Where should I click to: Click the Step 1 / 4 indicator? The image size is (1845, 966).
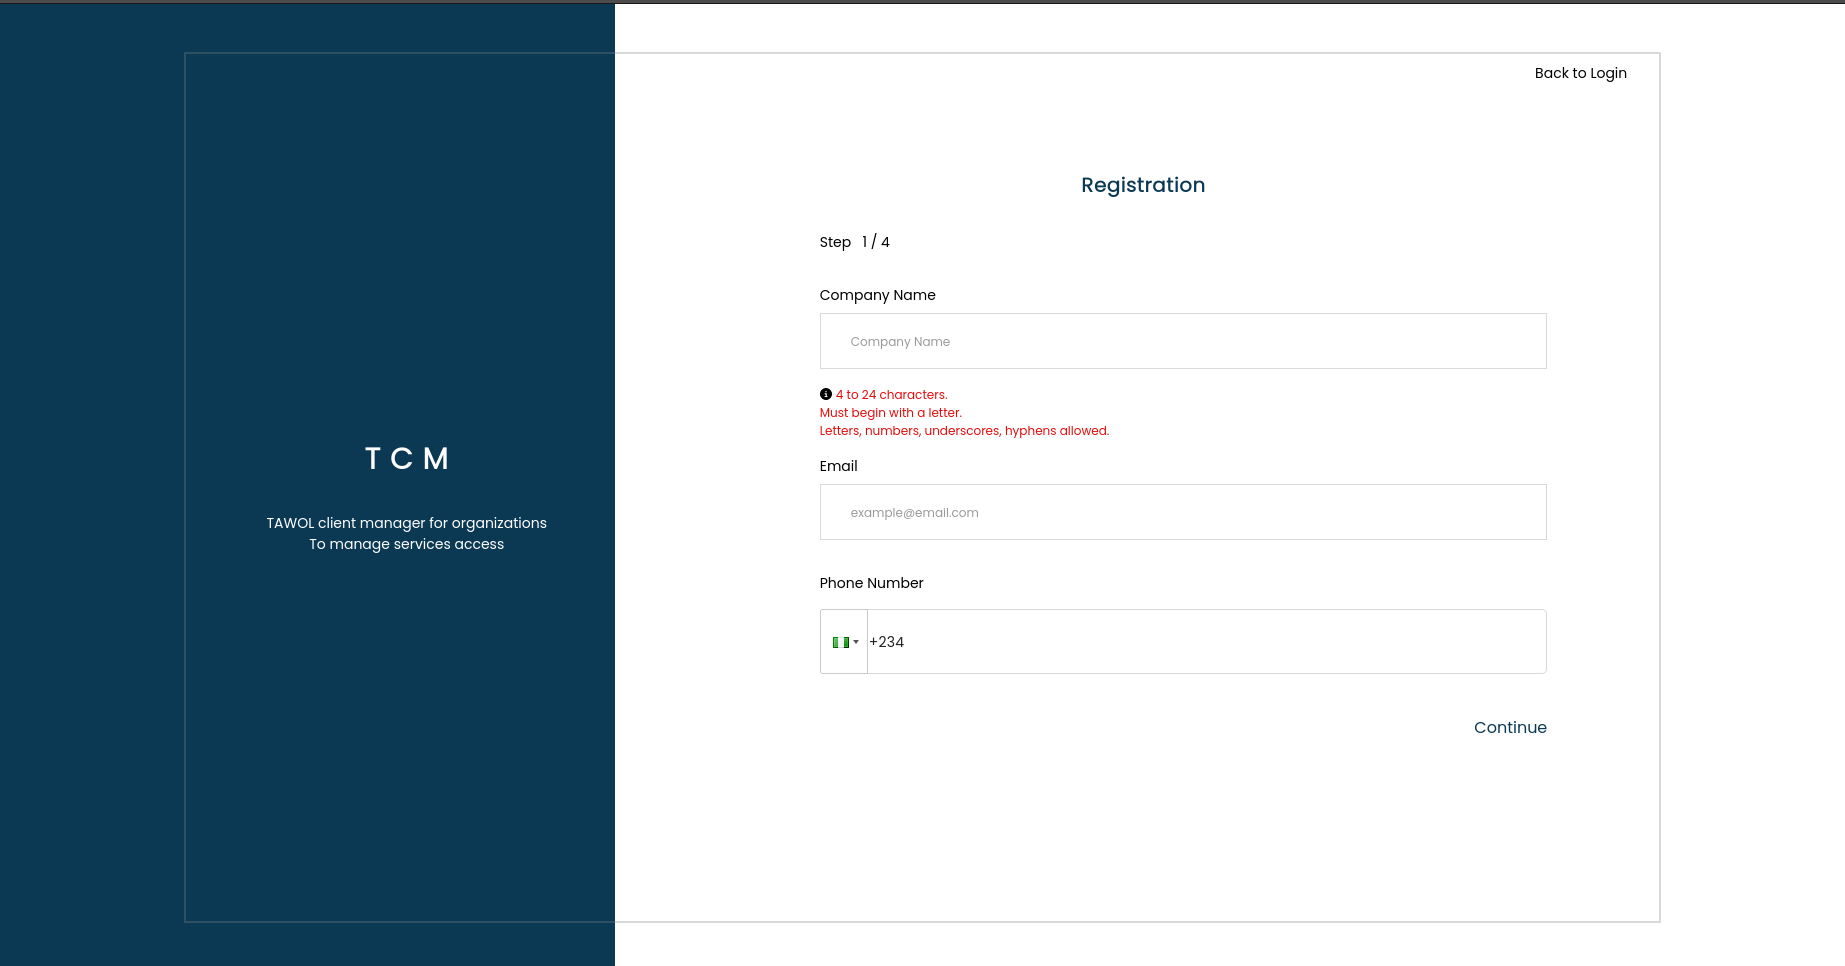pyautogui.click(x=855, y=242)
